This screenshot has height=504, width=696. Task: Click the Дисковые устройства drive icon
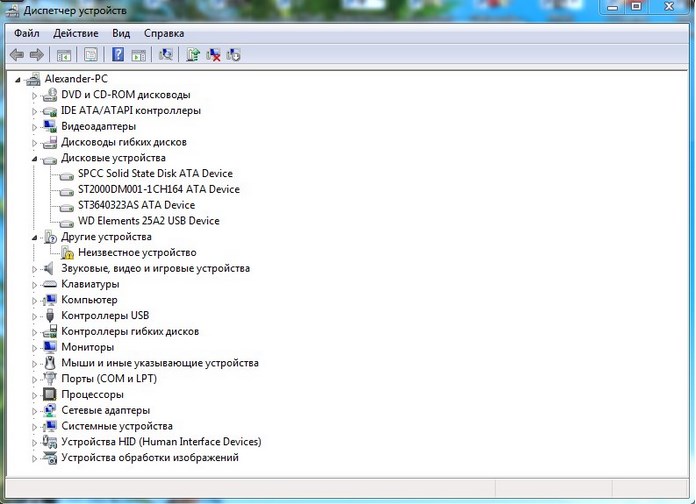(50, 159)
